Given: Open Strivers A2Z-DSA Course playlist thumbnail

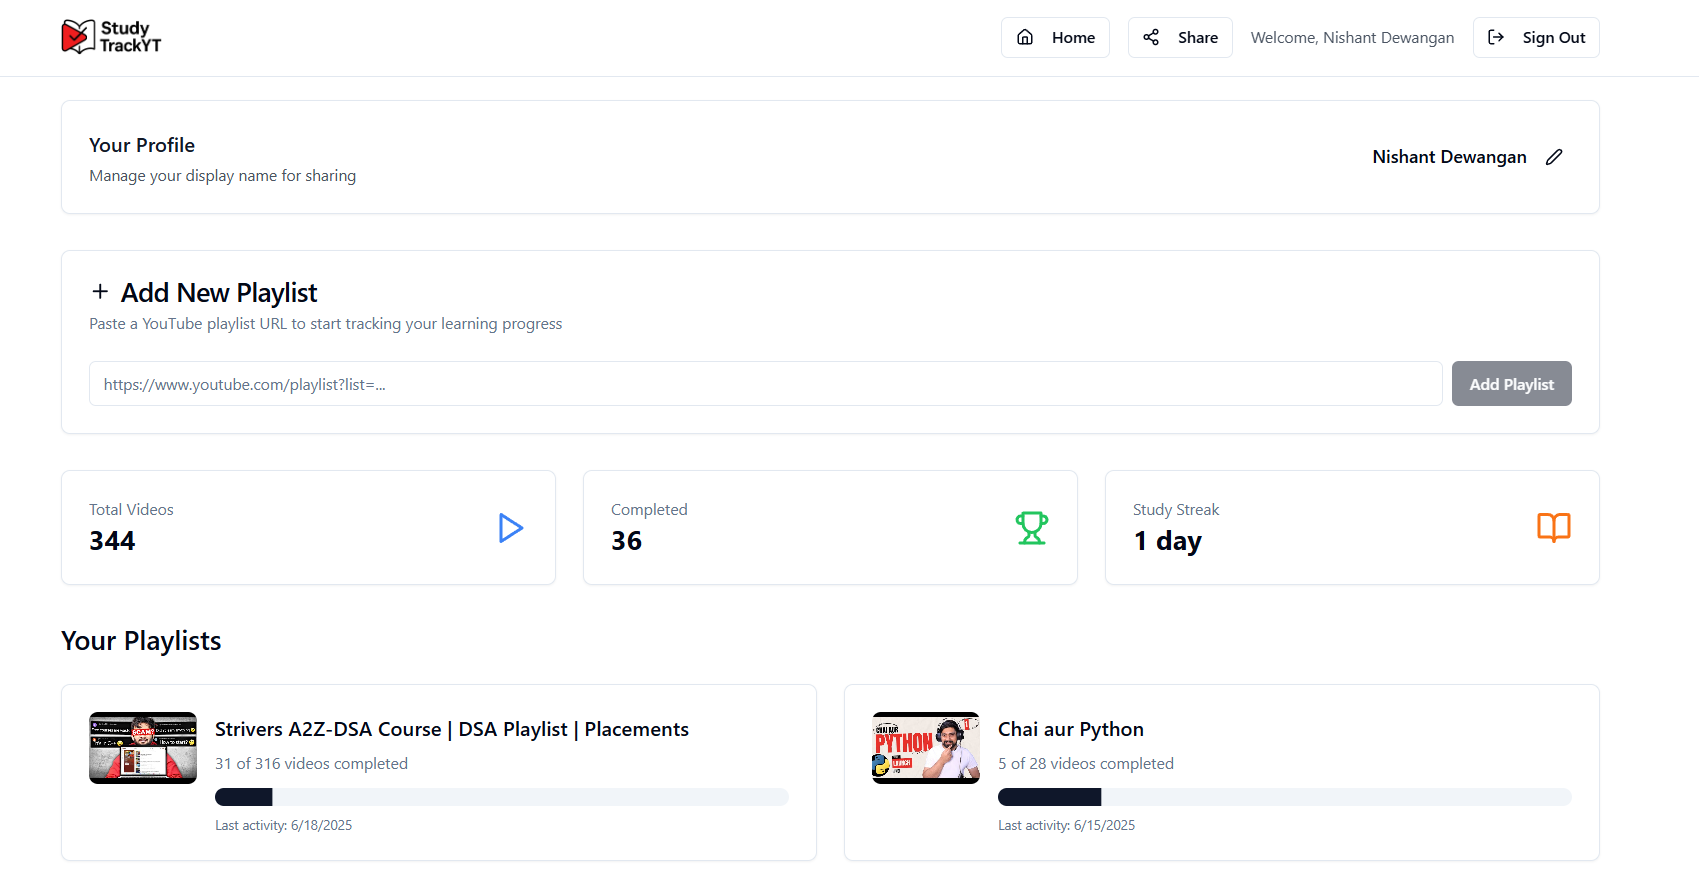Looking at the screenshot, I should tap(143, 748).
